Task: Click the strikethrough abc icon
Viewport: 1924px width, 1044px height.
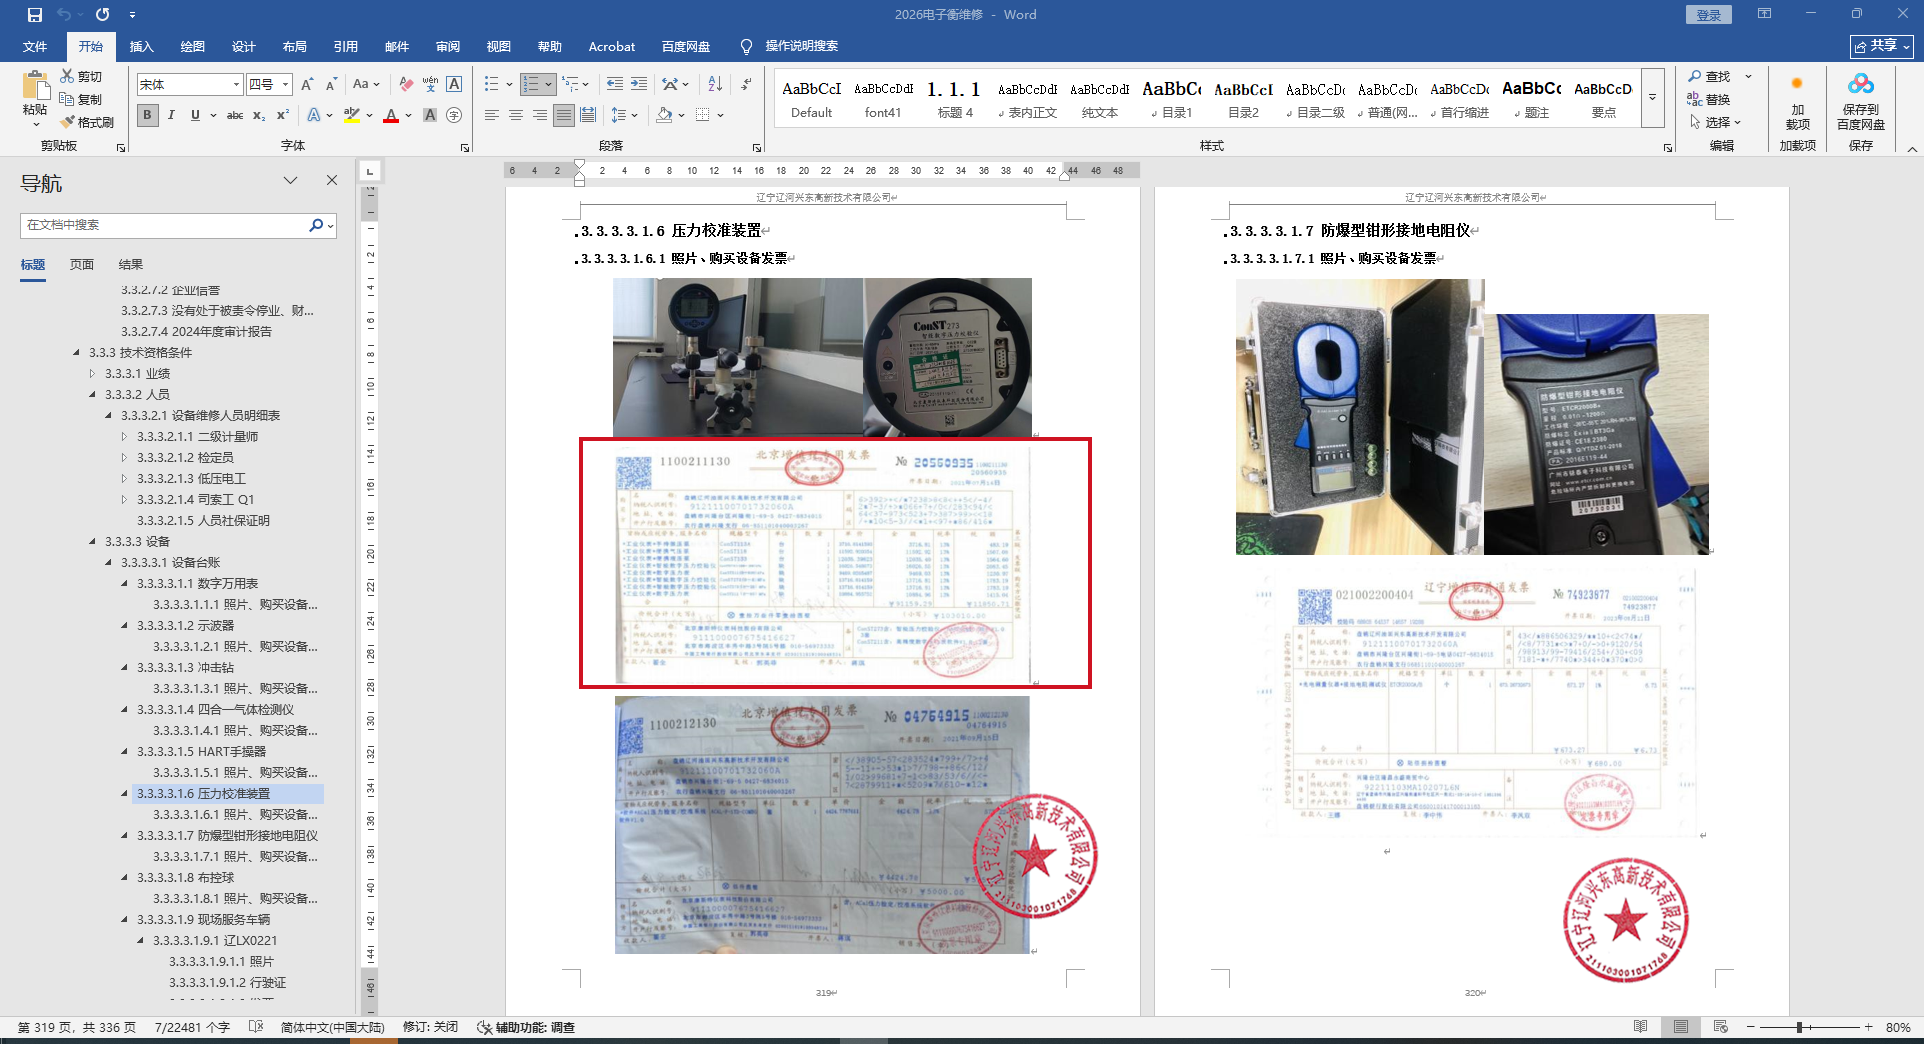Action: pyautogui.click(x=235, y=115)
